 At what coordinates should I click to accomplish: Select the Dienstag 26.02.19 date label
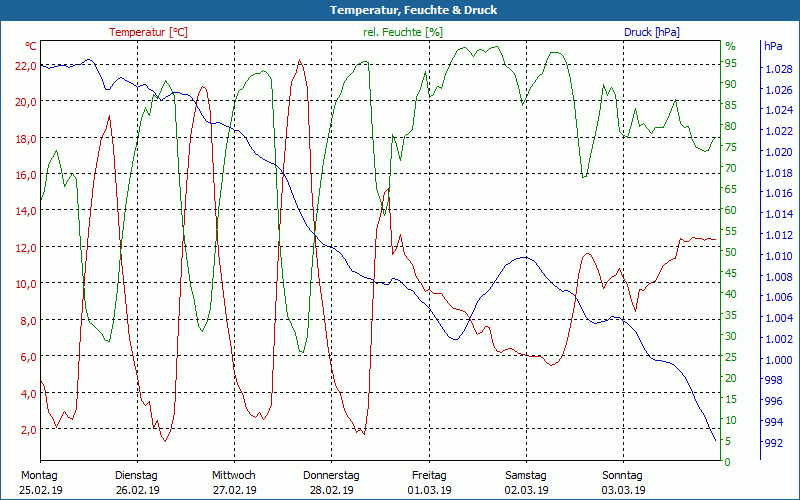137,483
